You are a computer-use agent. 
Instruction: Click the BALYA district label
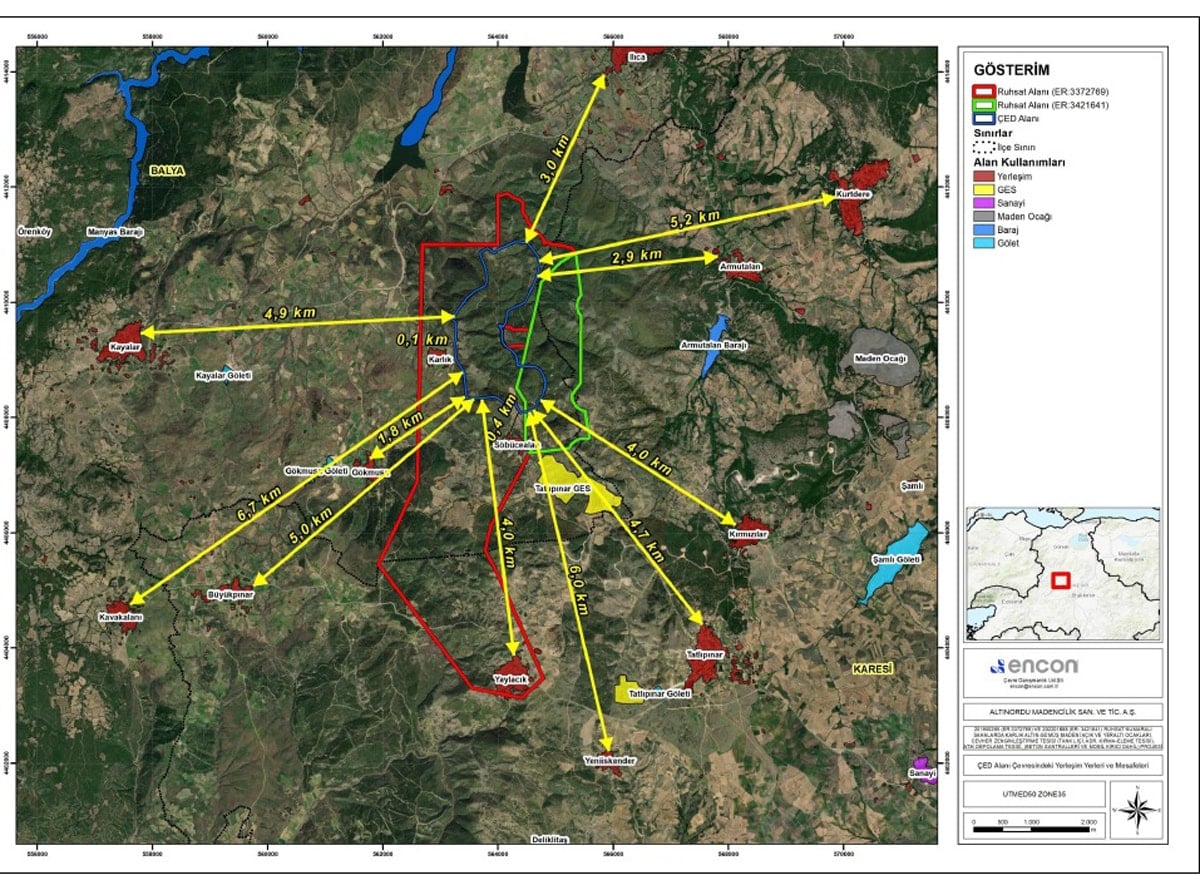pyautogui.click(x=167, y=171)
